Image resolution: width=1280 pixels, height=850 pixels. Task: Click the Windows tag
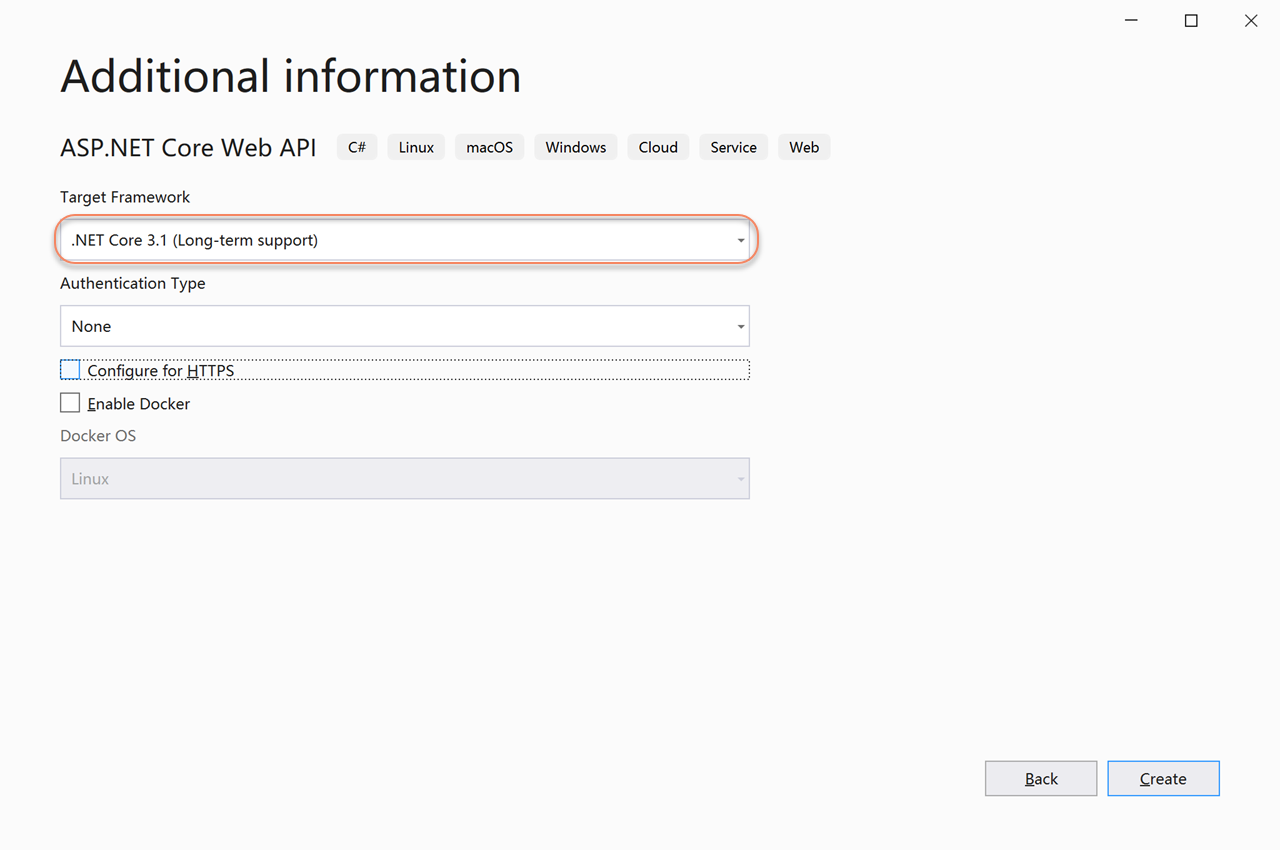pos(576,147)
